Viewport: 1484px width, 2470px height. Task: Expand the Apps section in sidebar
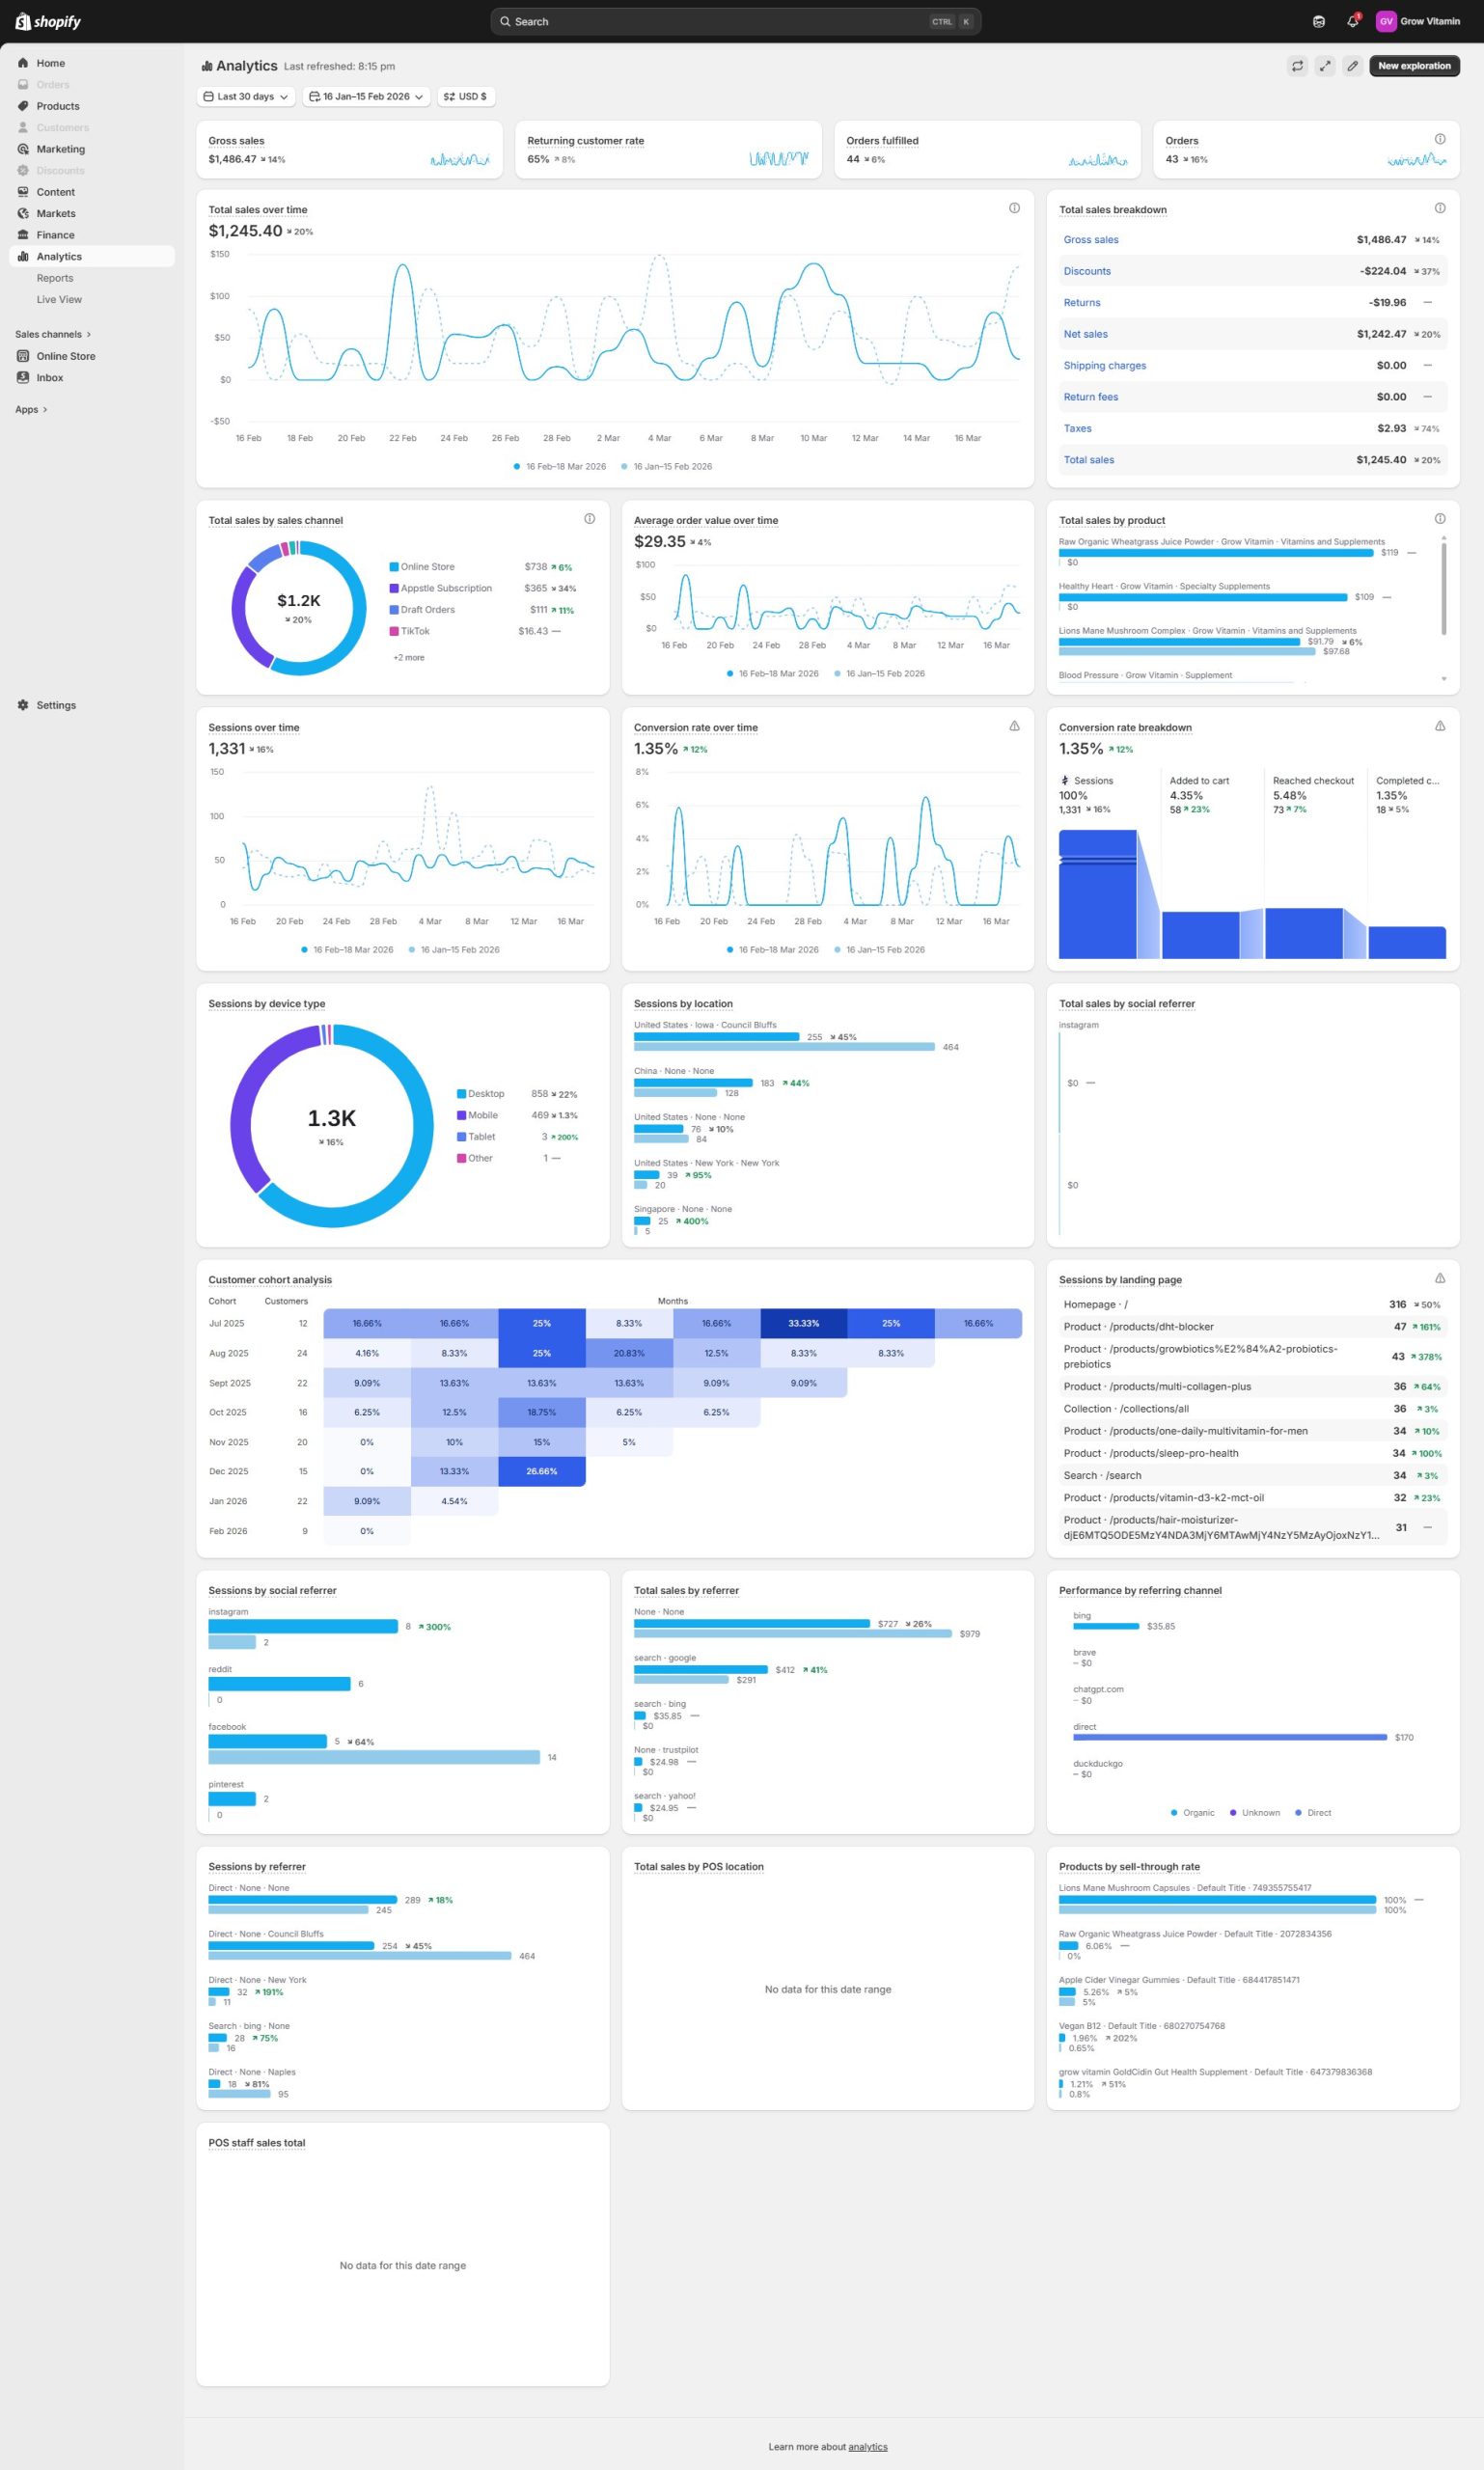31,409
